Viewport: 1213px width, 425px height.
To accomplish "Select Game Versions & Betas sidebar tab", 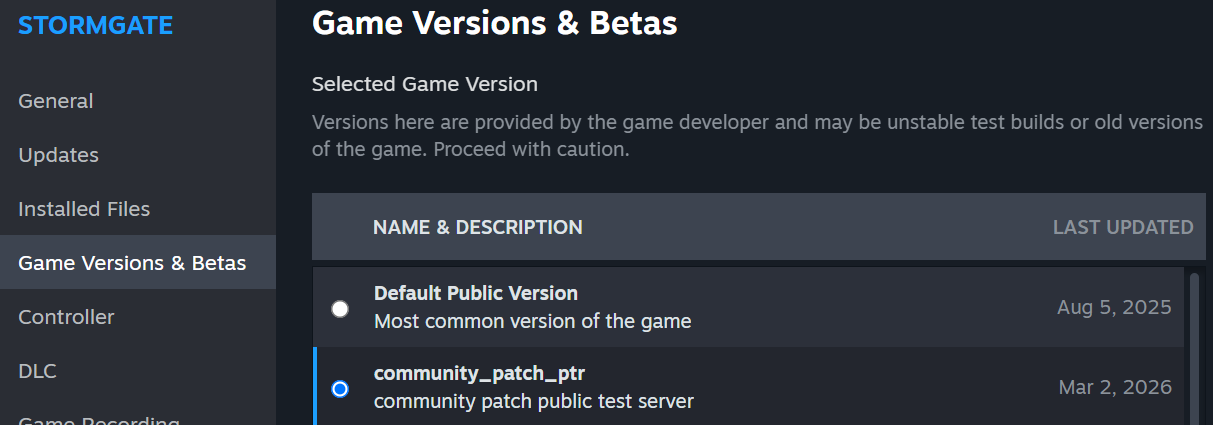I will click(x=132, y=263).
